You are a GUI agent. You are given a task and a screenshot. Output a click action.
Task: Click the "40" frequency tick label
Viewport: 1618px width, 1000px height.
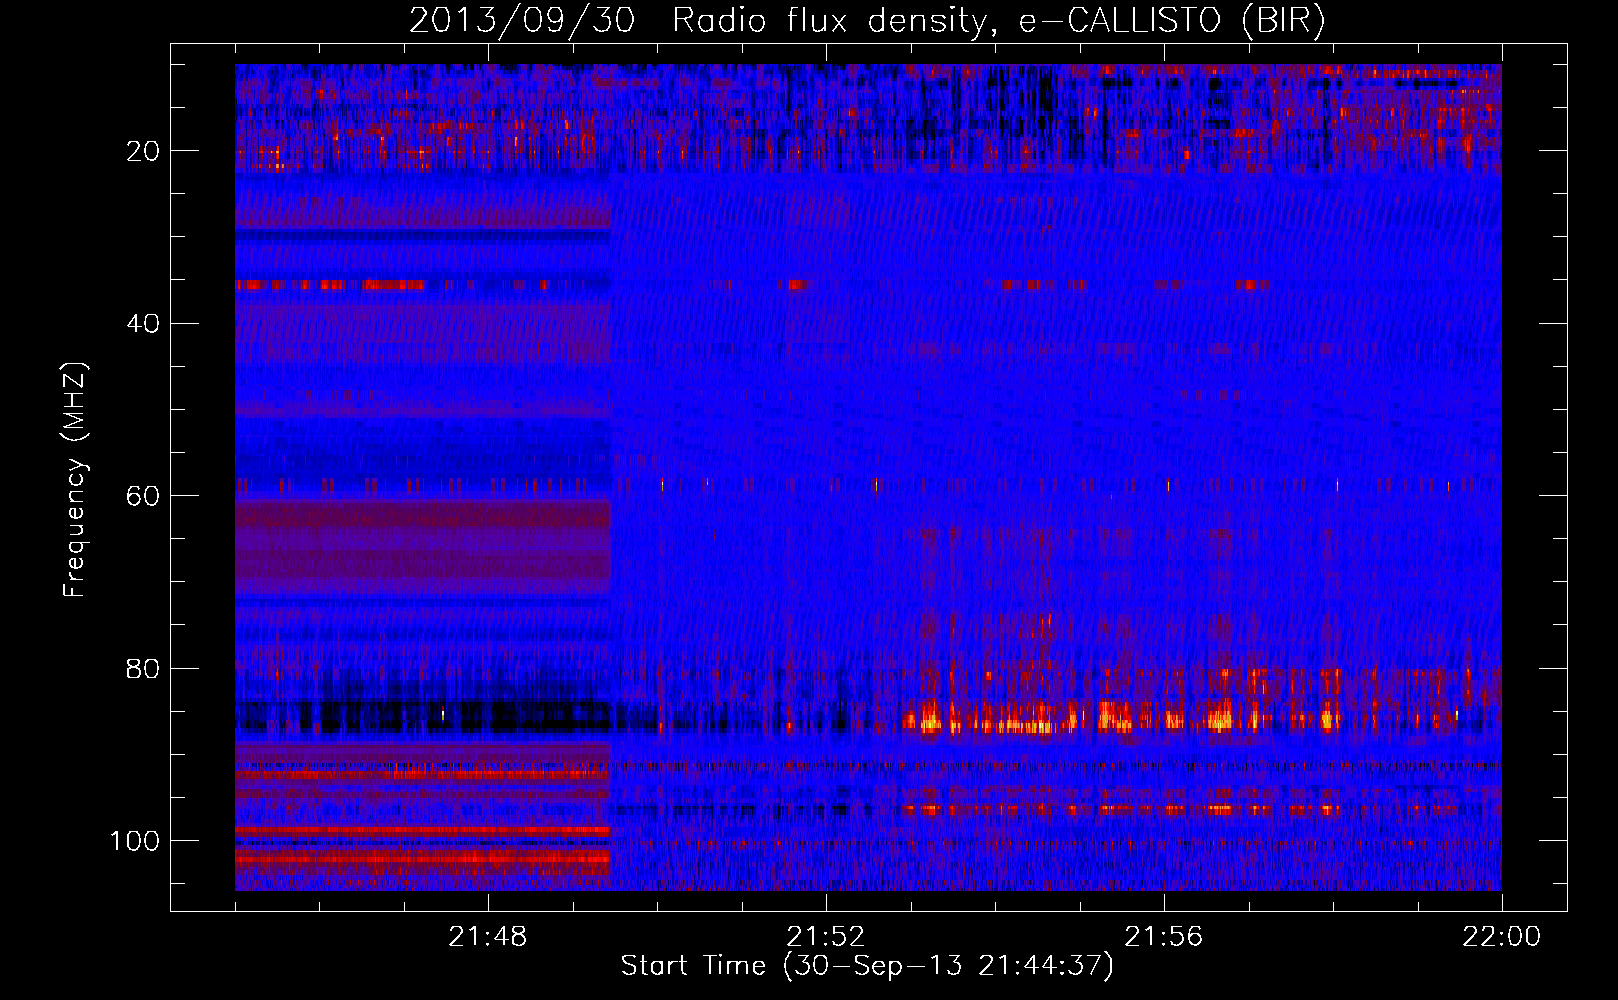pyautogui.click(x=143, y=324)
